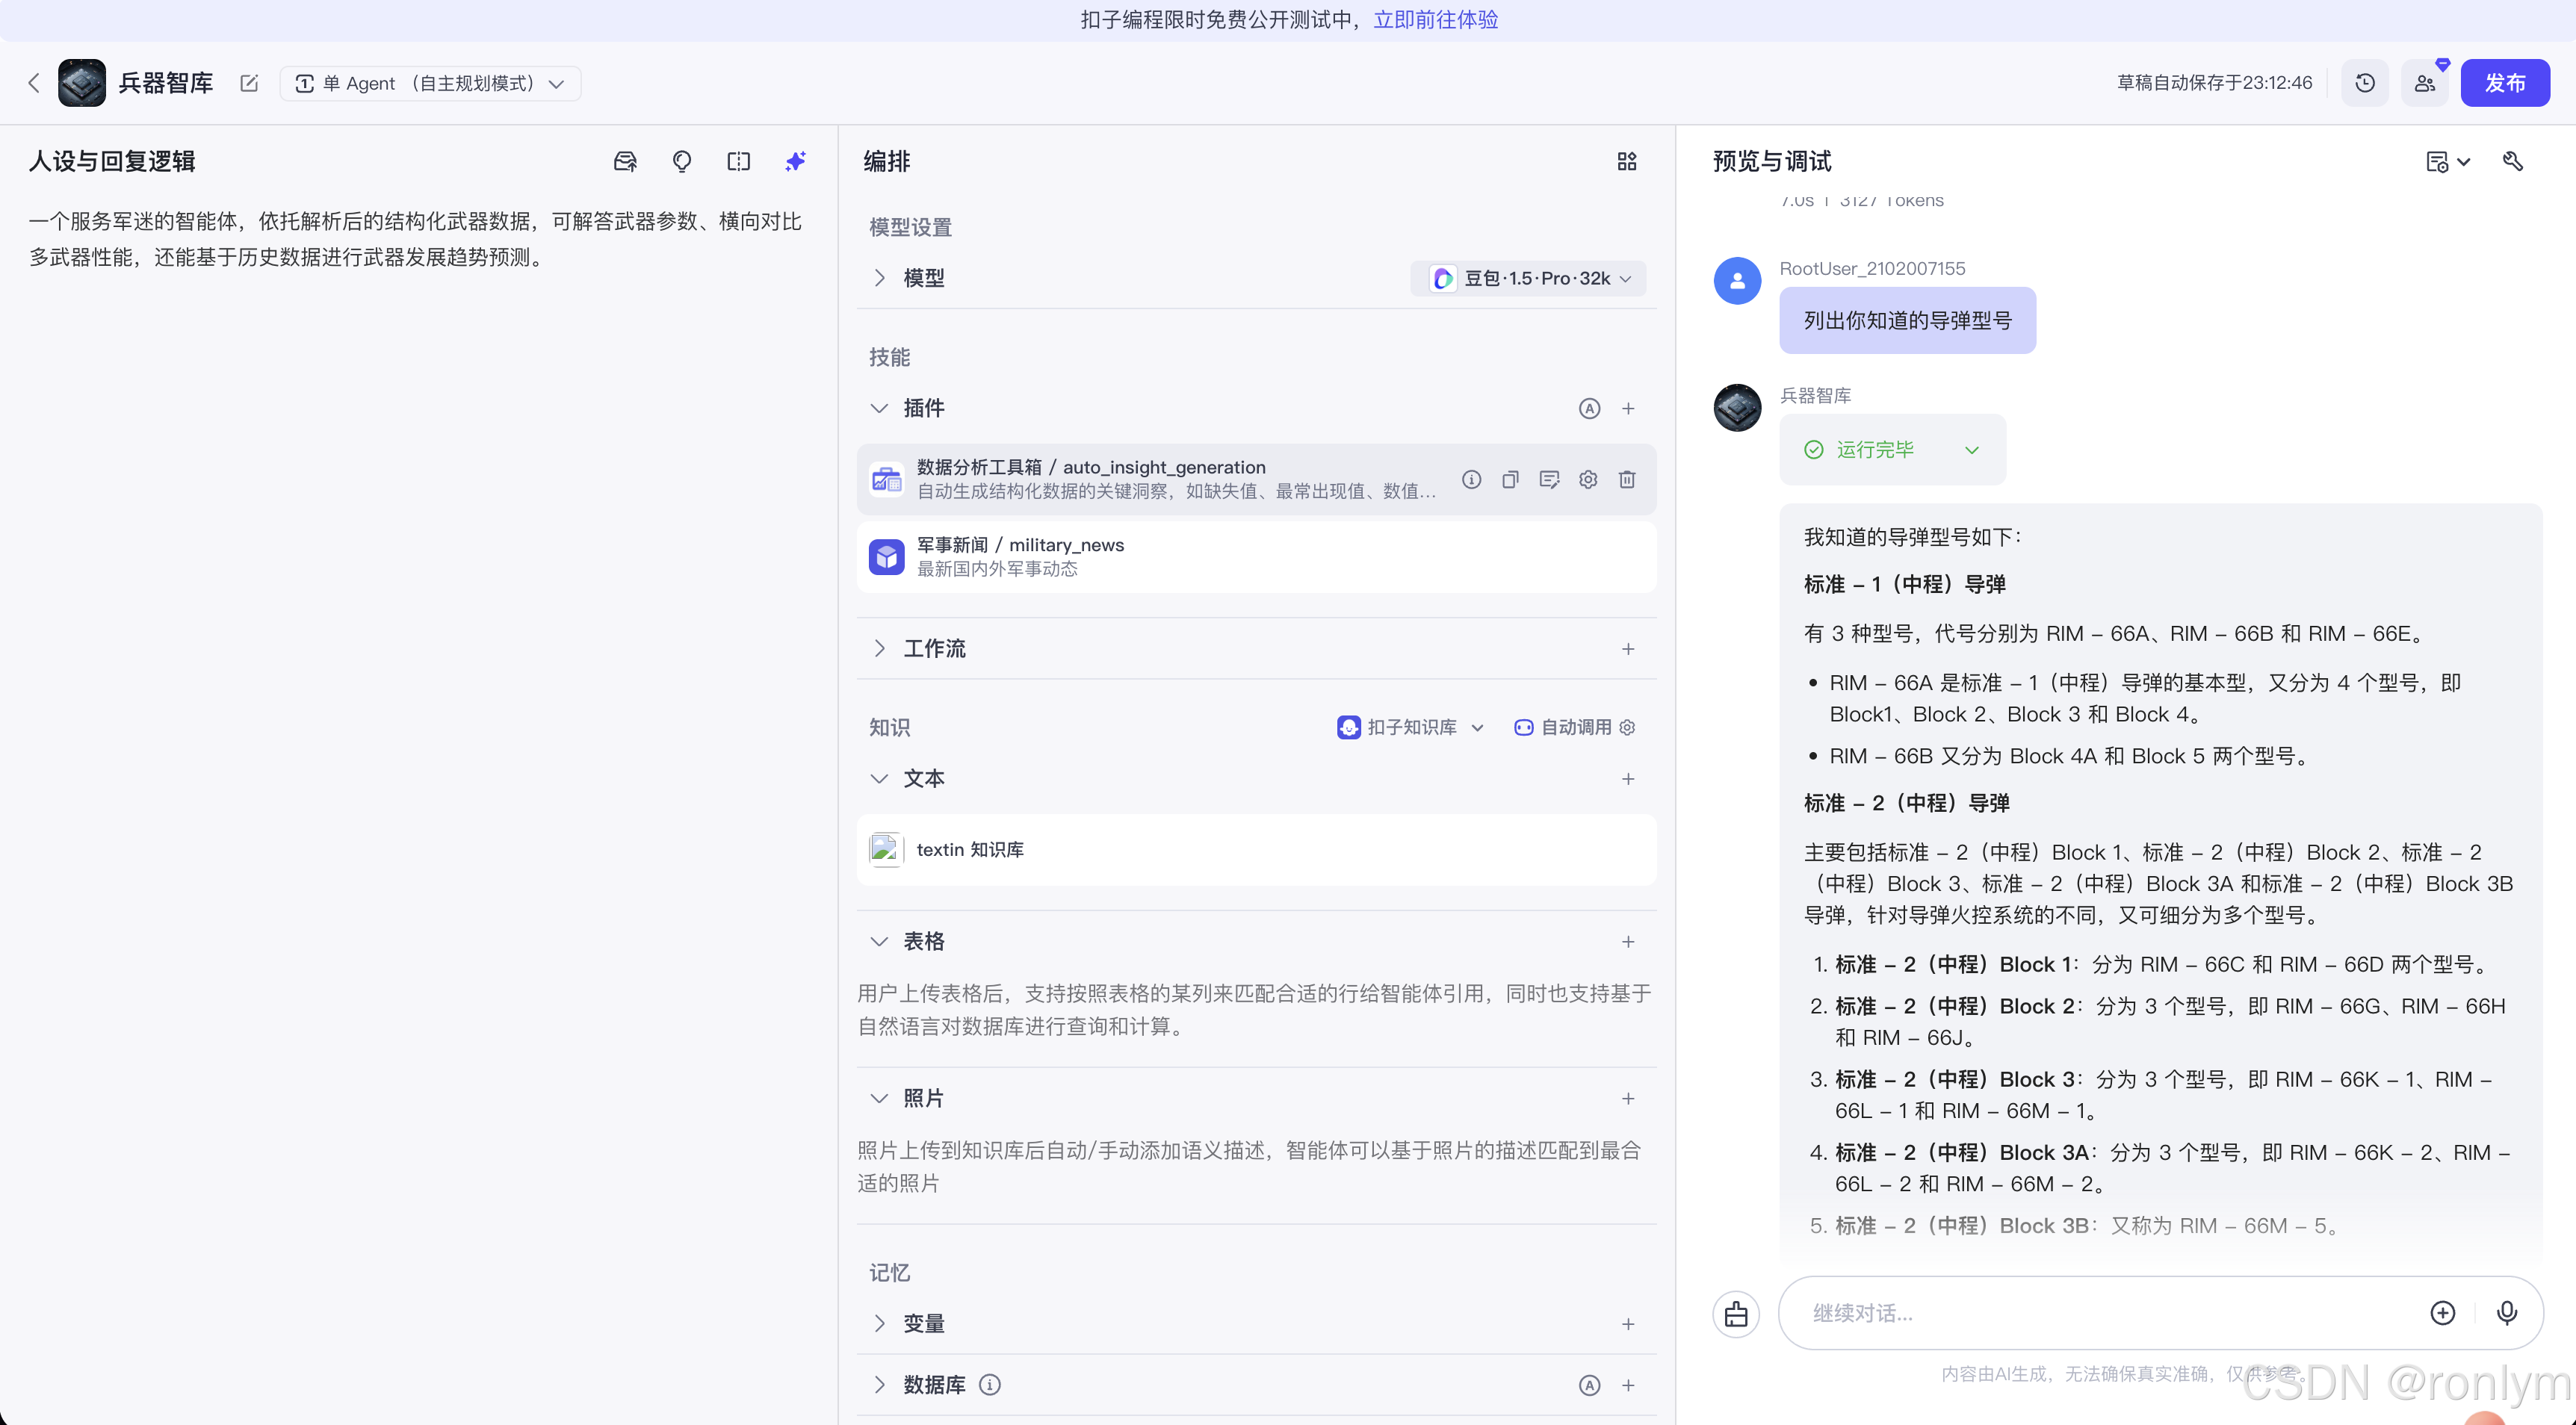This screenshot has height=1425, width=2576.
Task: Focus the 继续对话 chat input field
Action: [2110, 1313]
